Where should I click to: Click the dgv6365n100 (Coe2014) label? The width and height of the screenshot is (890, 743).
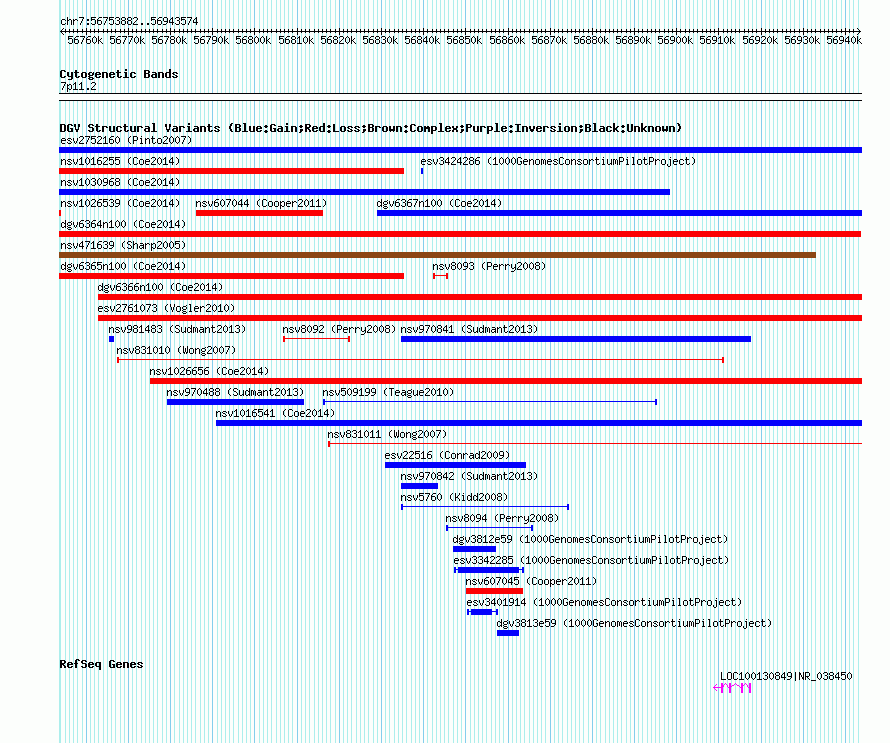[x=123, y=266]
